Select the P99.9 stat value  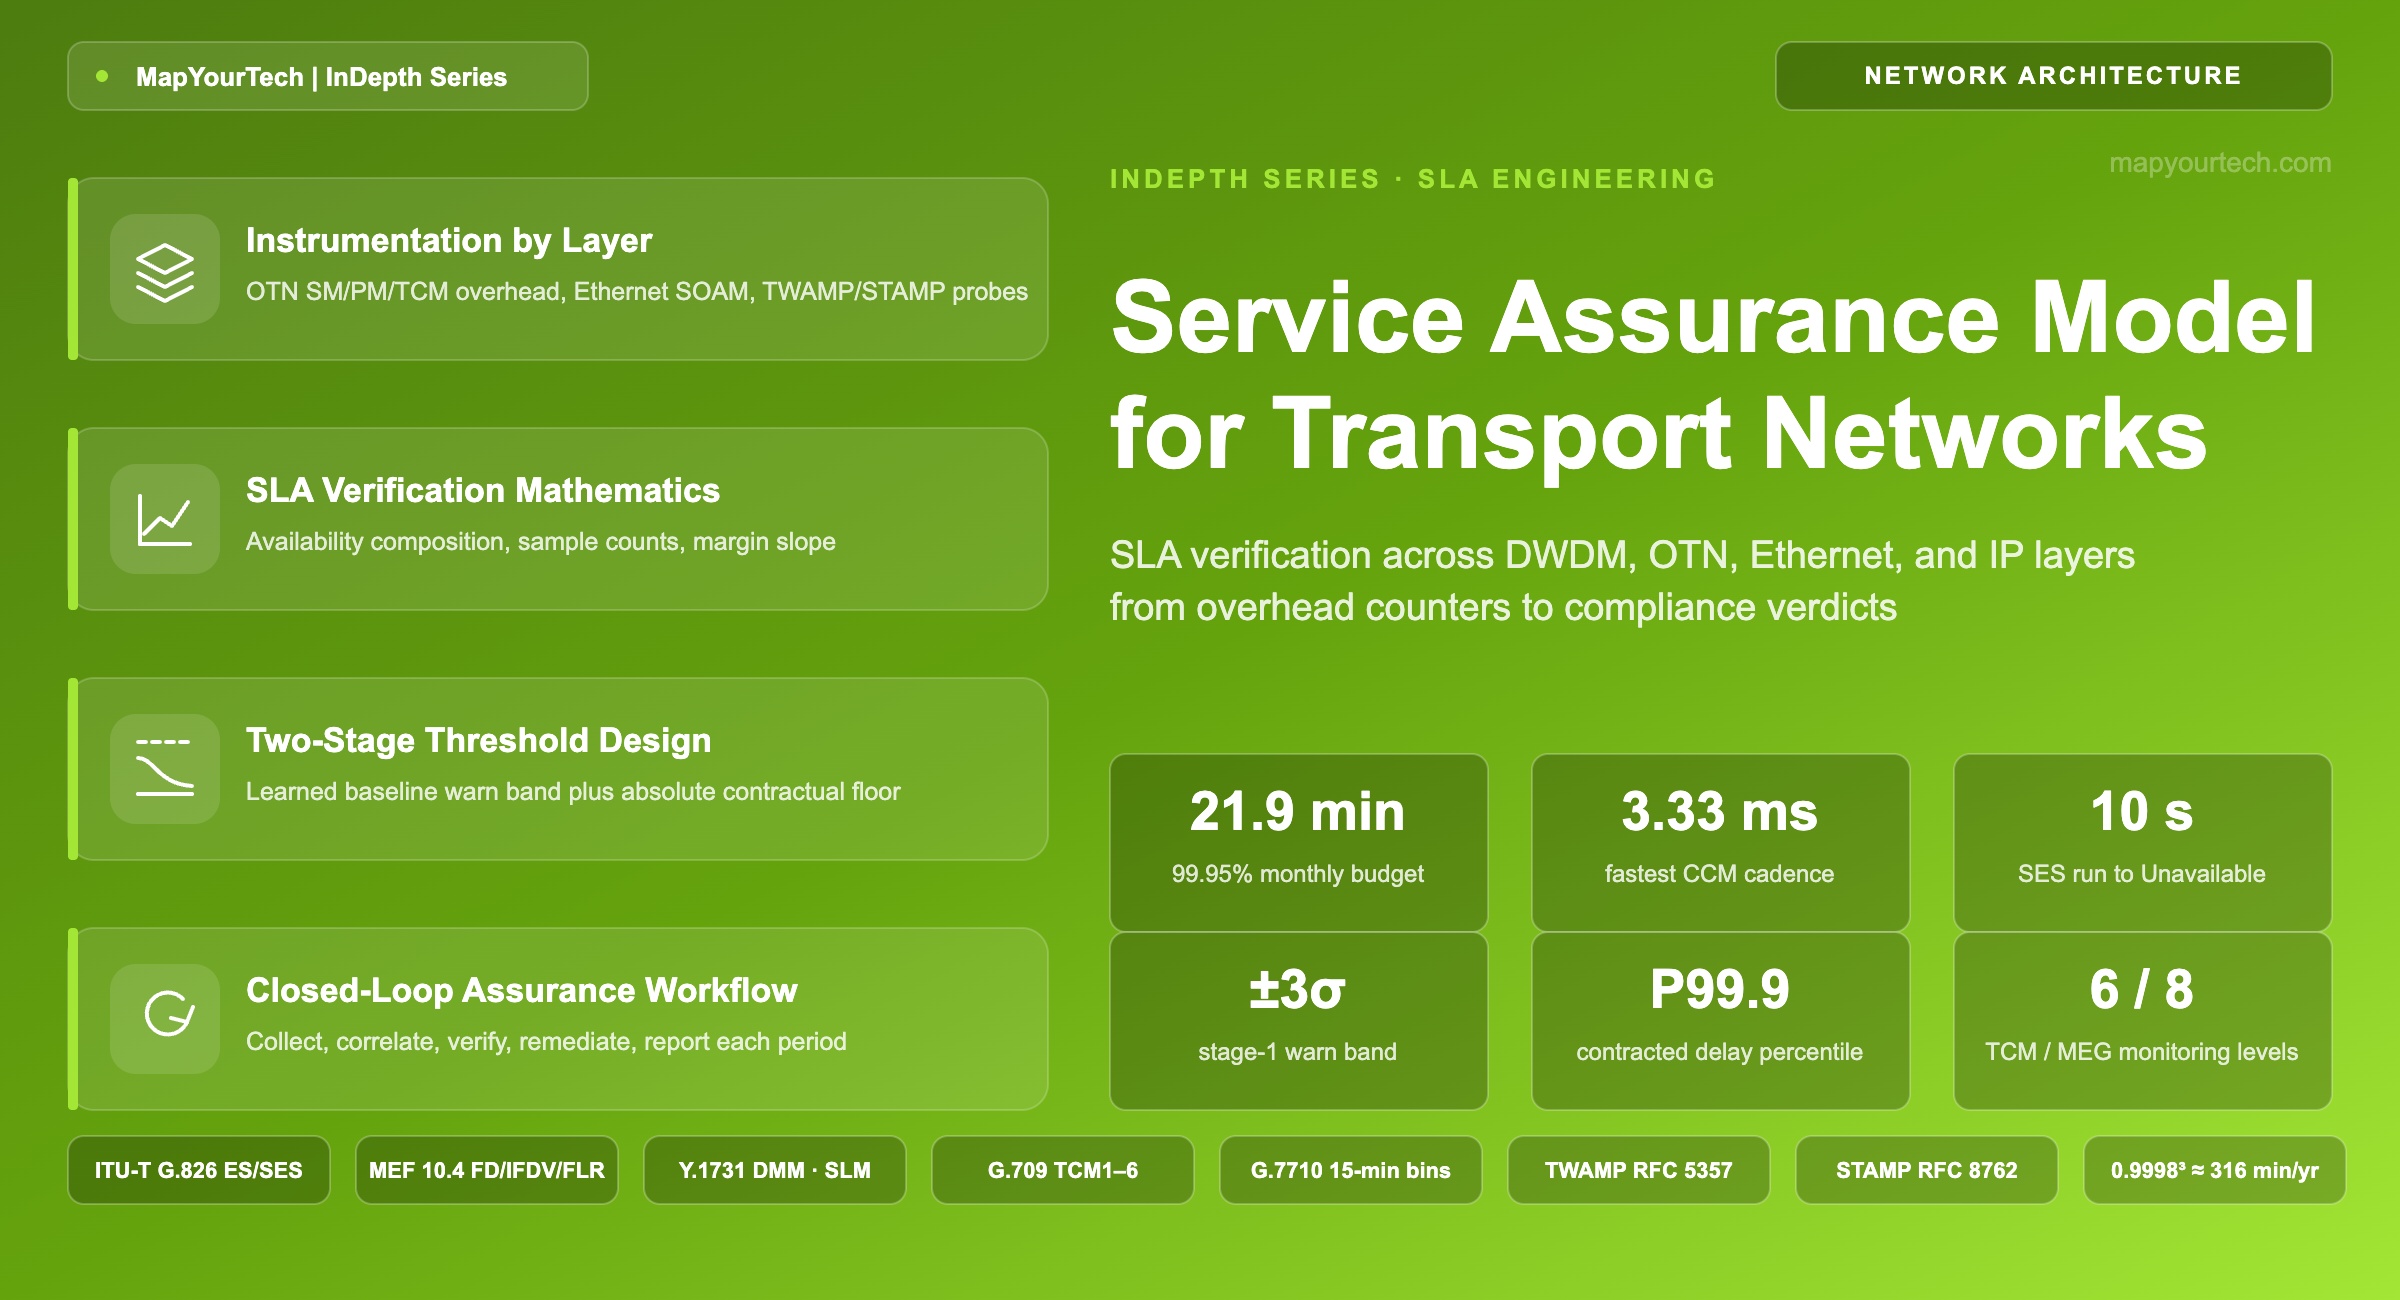(1720, 989)
